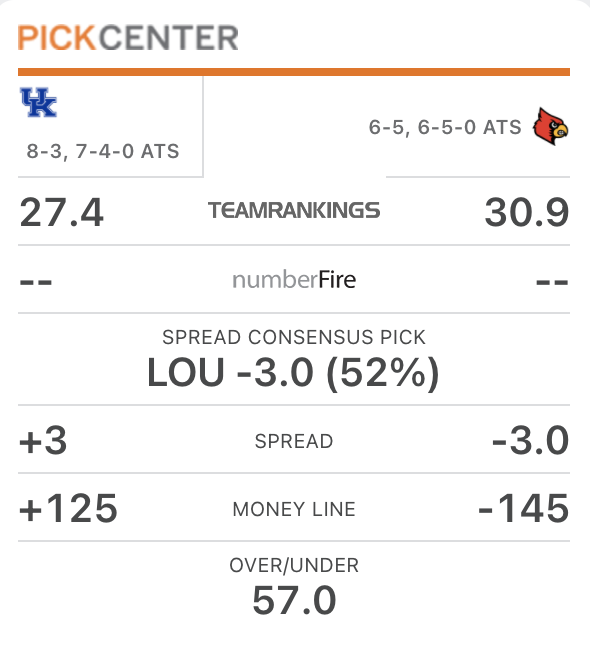This screenshot has height=652, width=590.
Task: Select Louisville's -145 money line
Action: 523,508
